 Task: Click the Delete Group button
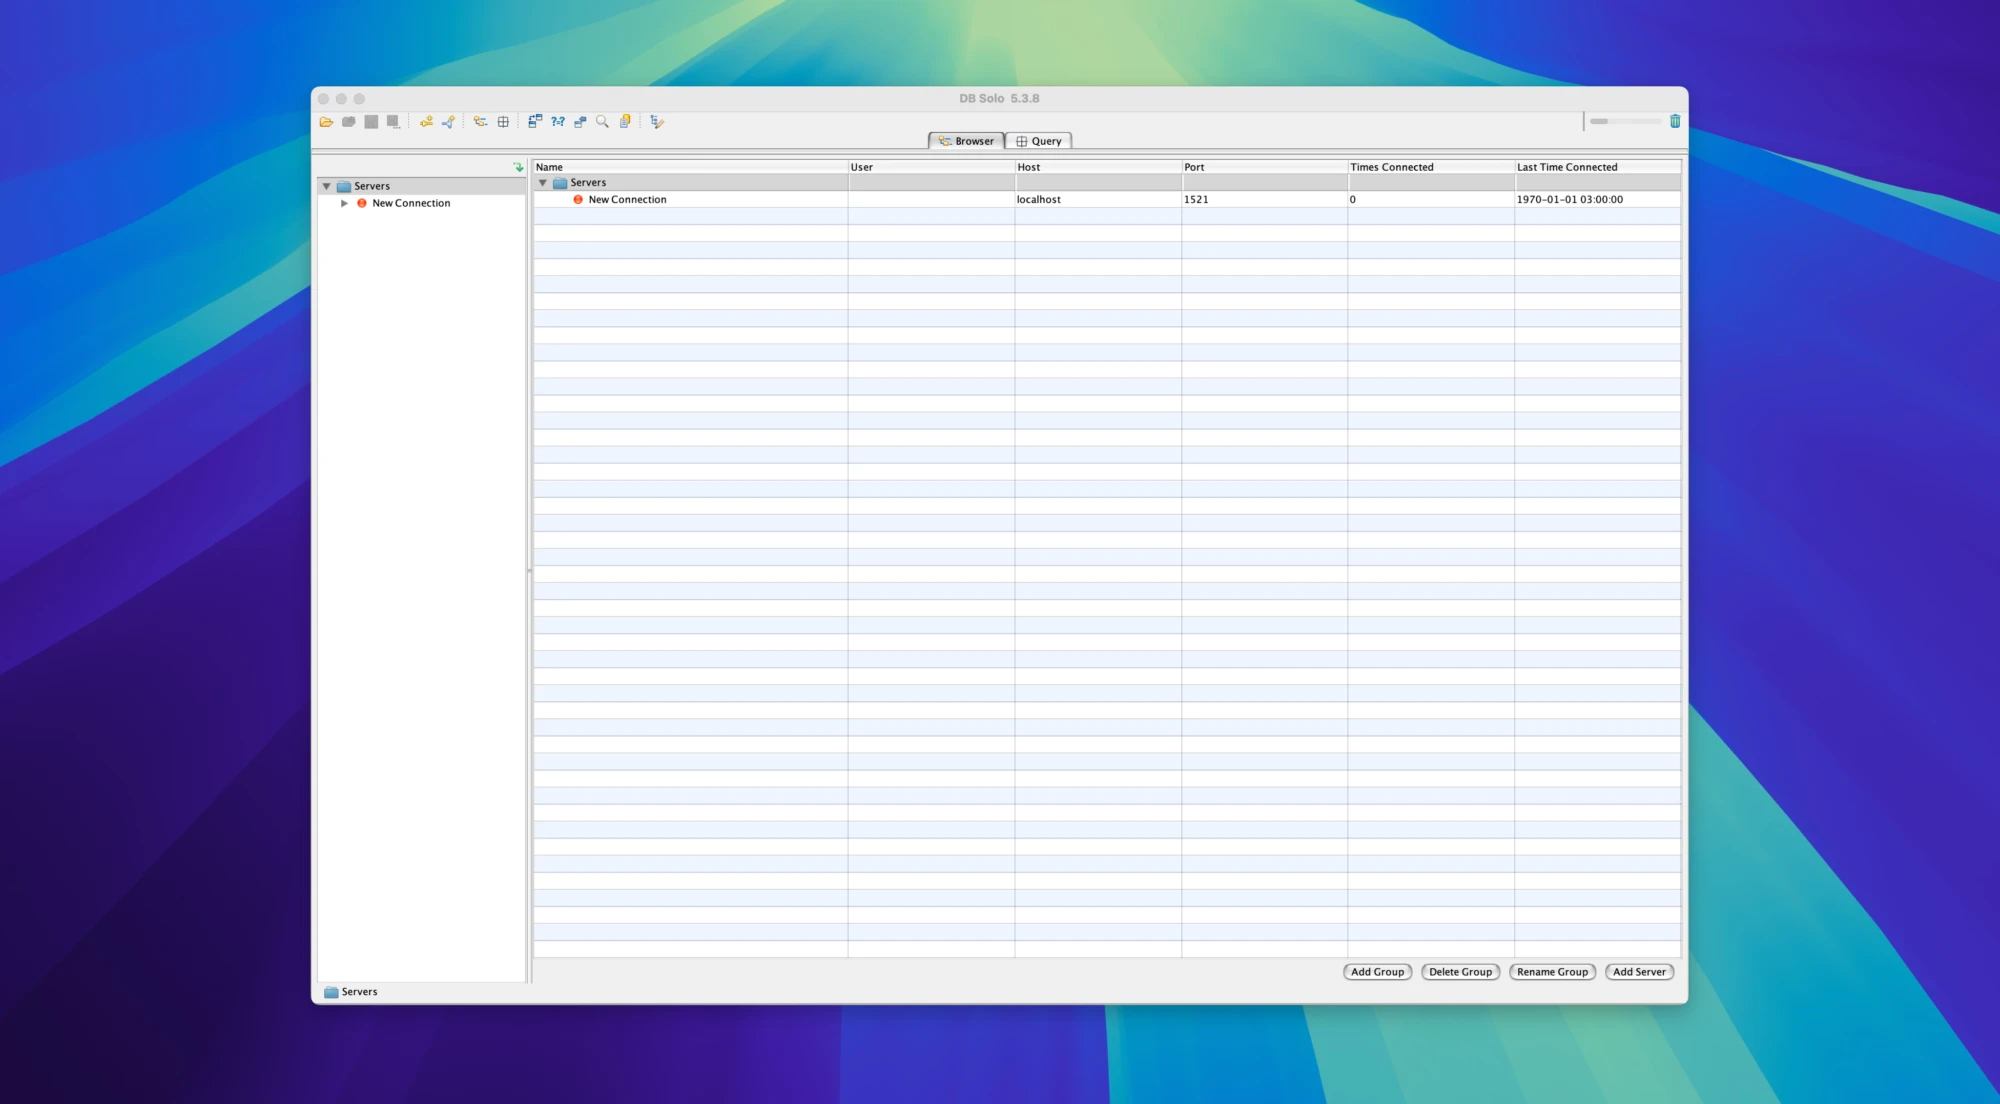pos(1459,972)
